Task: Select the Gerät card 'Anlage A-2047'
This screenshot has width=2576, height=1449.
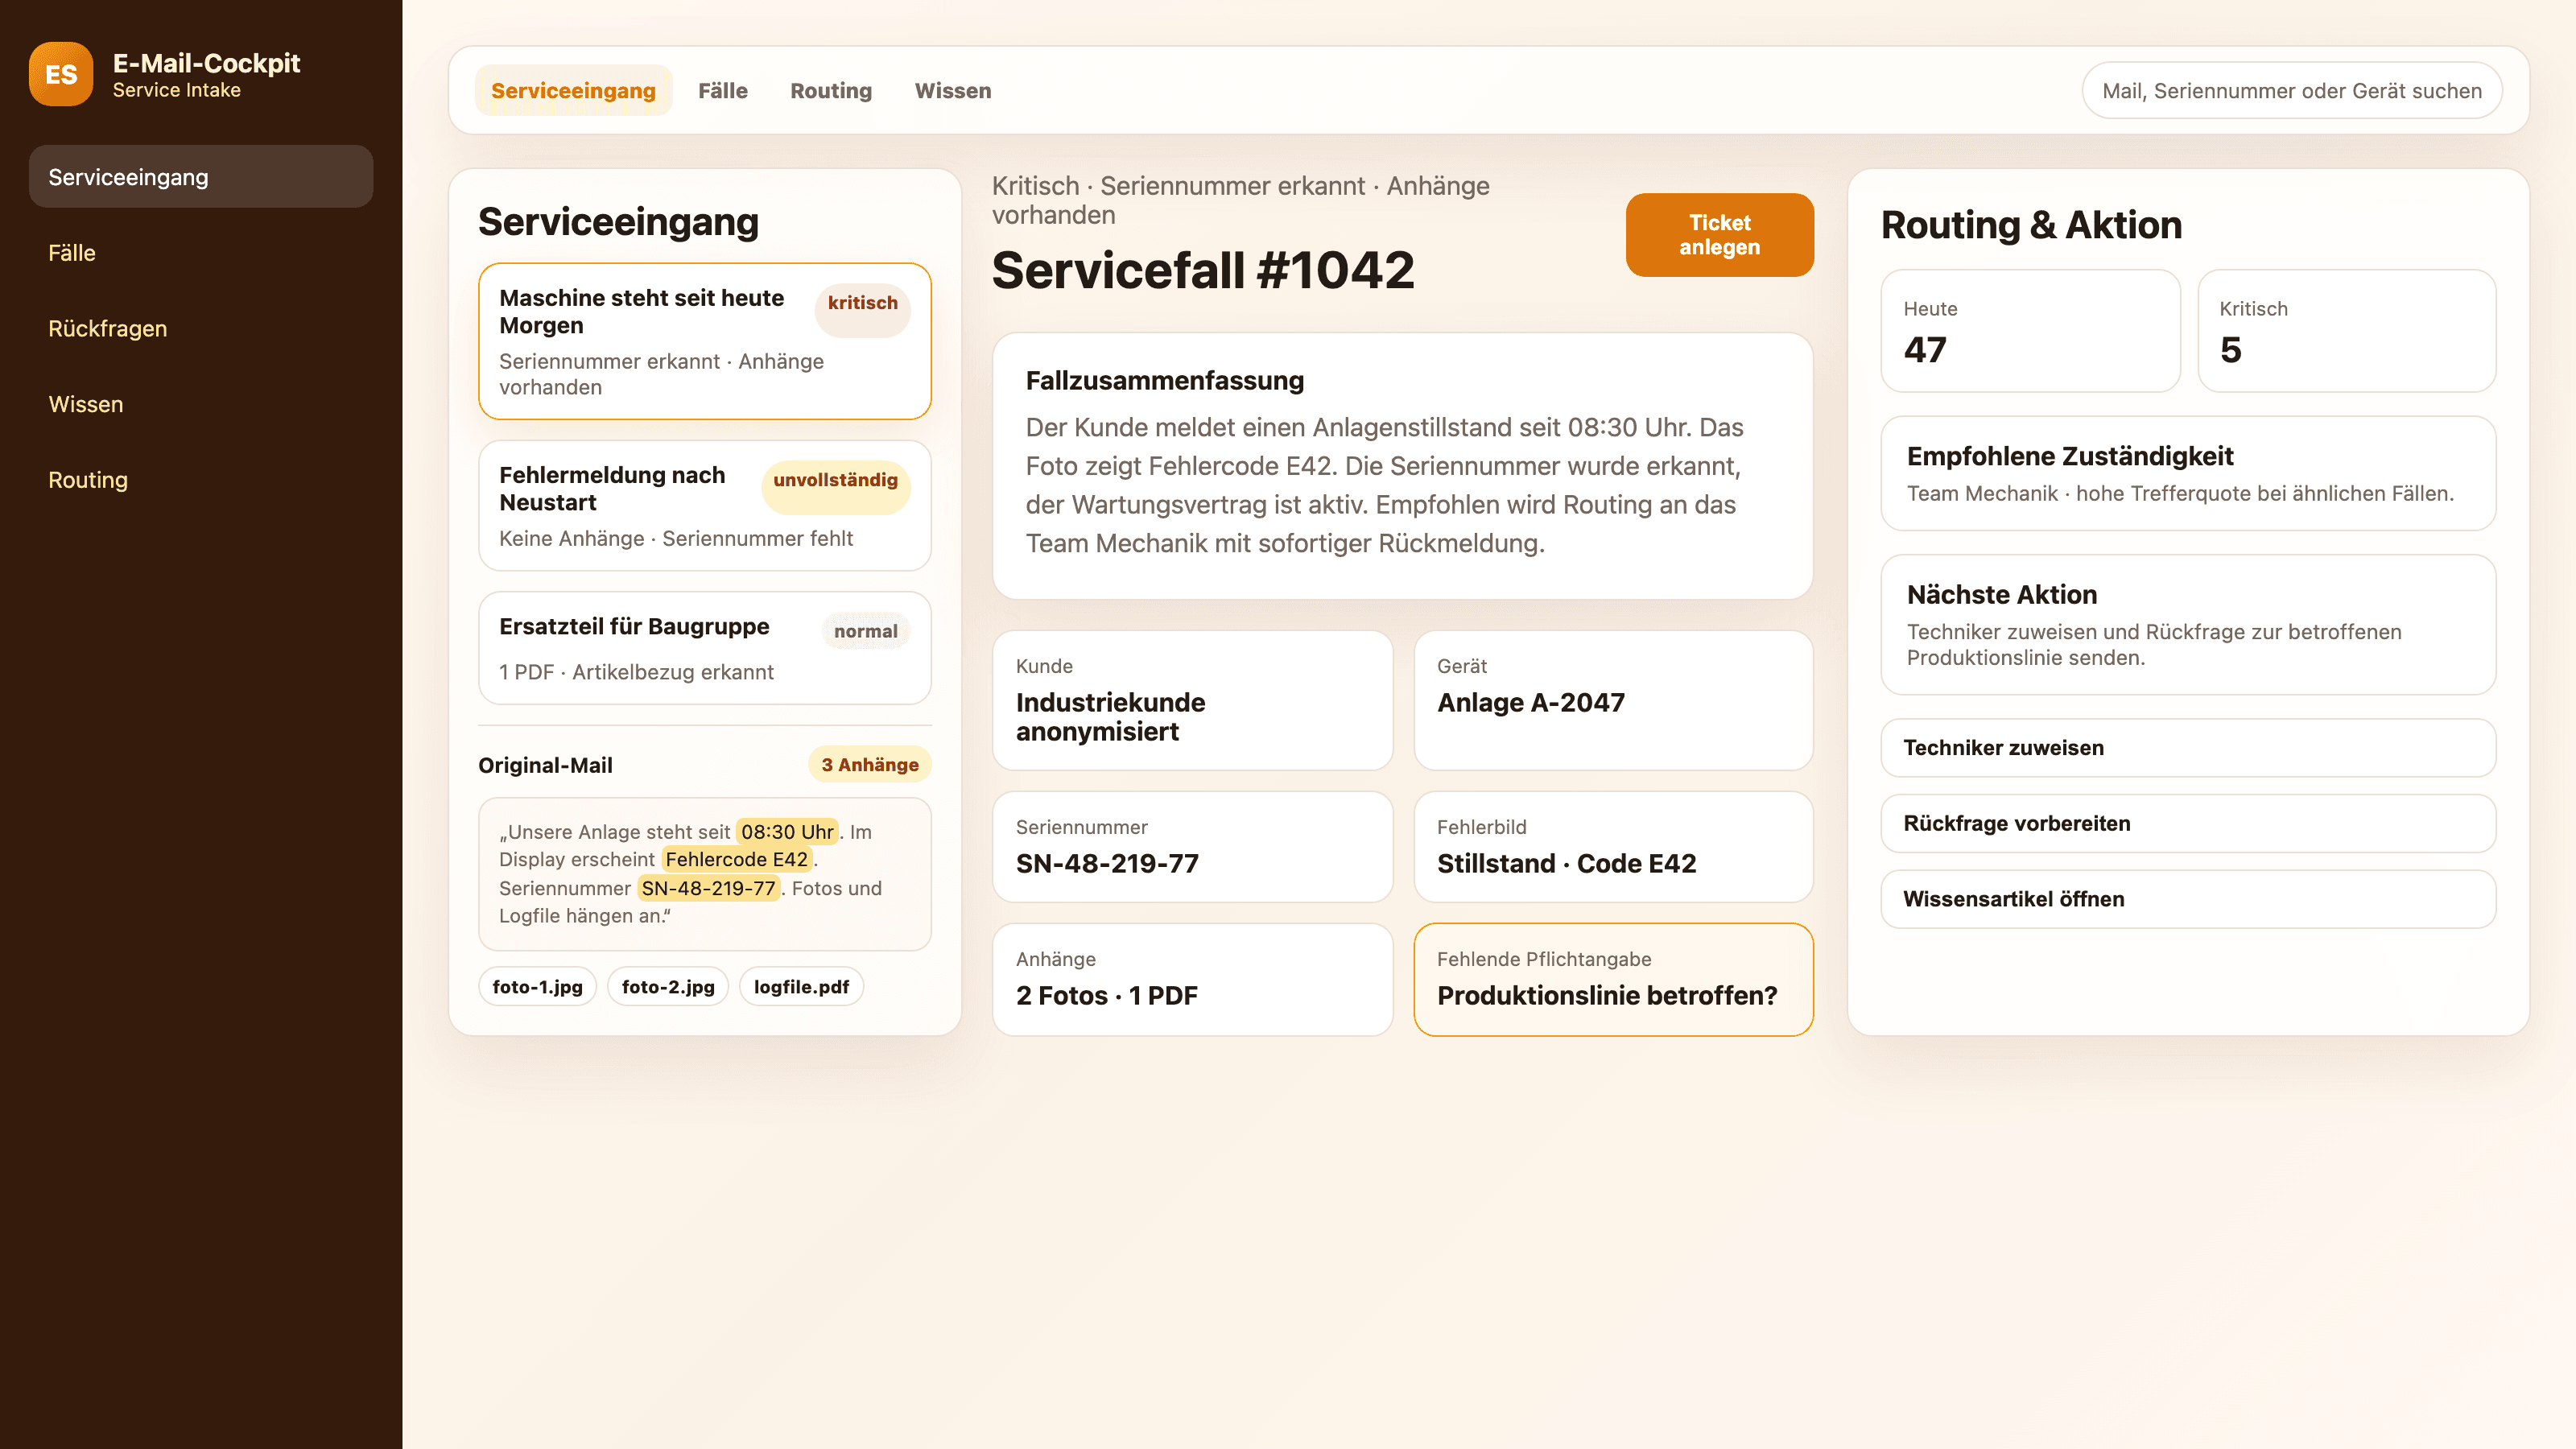Action: click(x=1613, y=701)
